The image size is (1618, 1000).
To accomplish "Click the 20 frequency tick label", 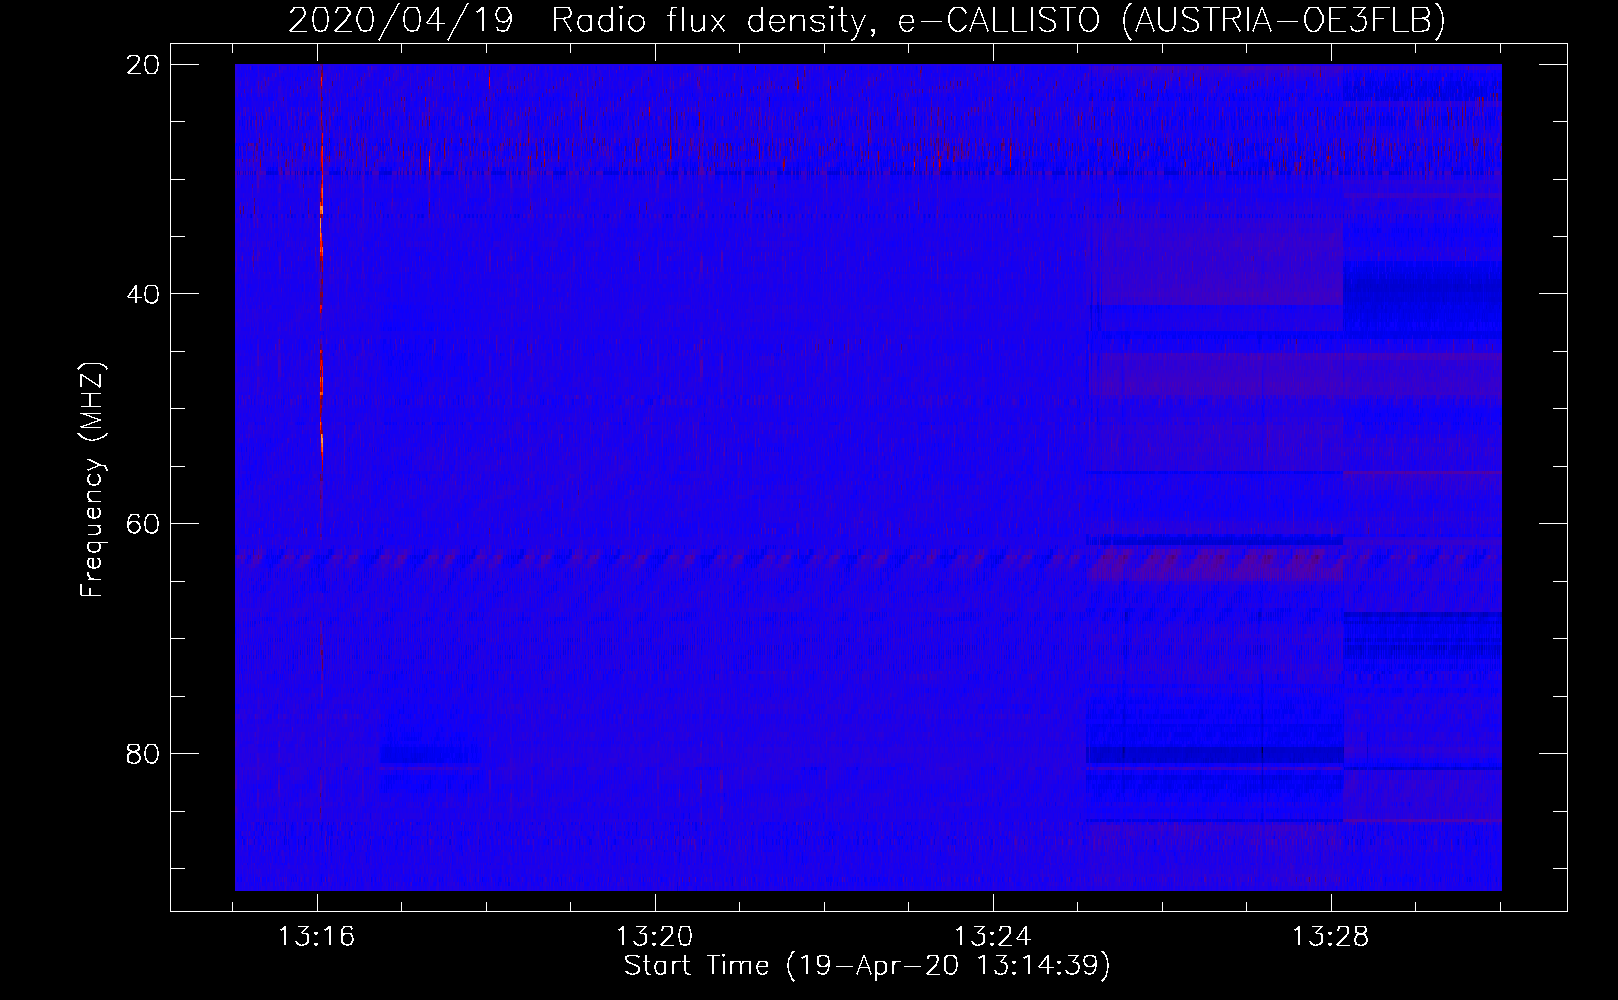I will 143,65.
